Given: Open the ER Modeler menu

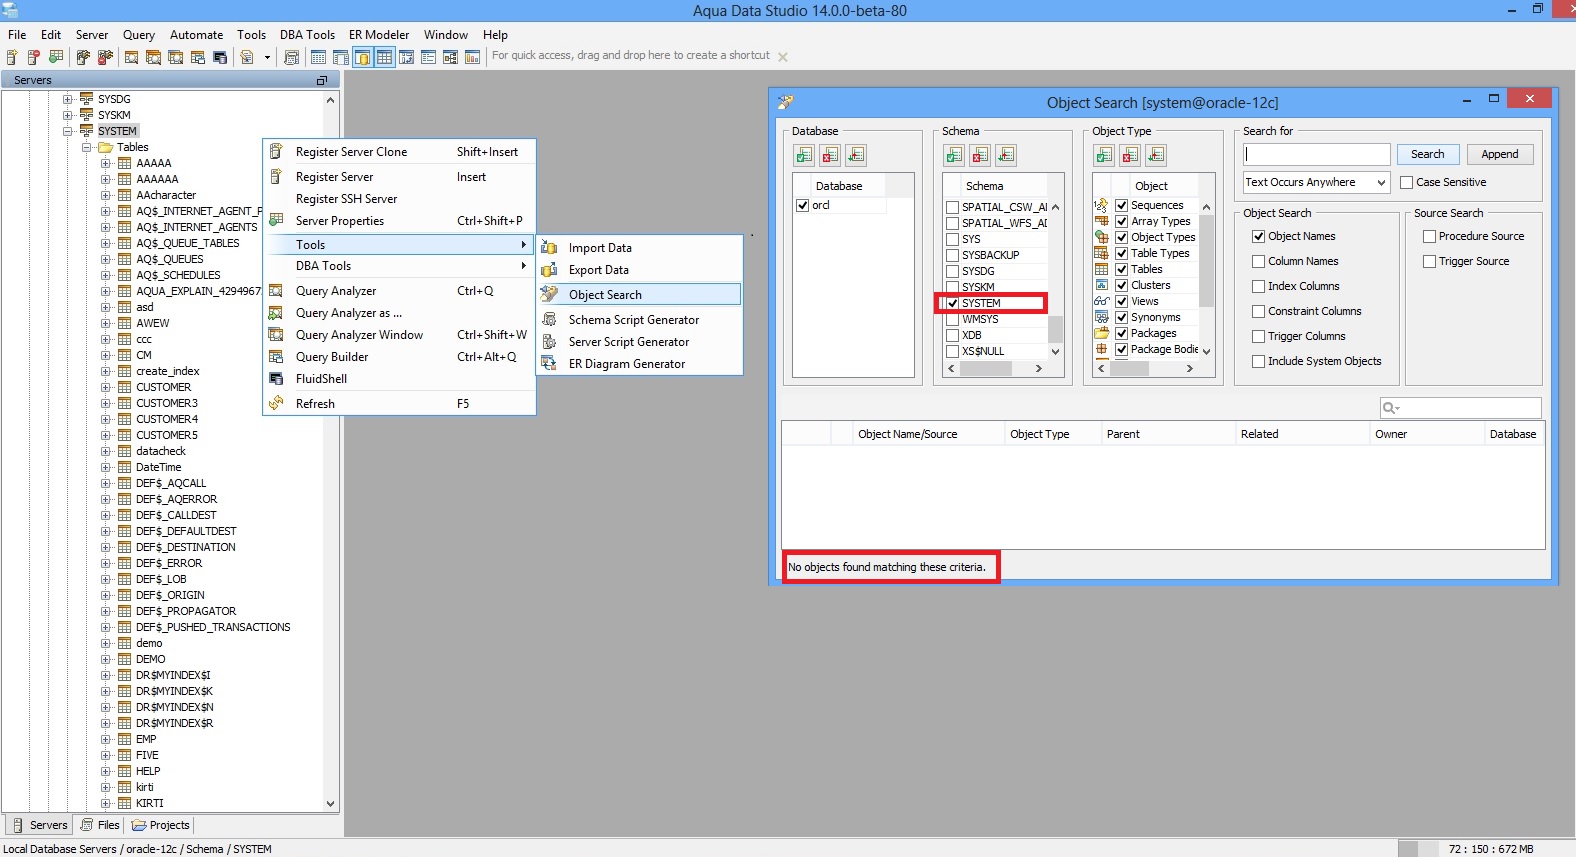Looking at the screenshot, I should coord(379,34).
